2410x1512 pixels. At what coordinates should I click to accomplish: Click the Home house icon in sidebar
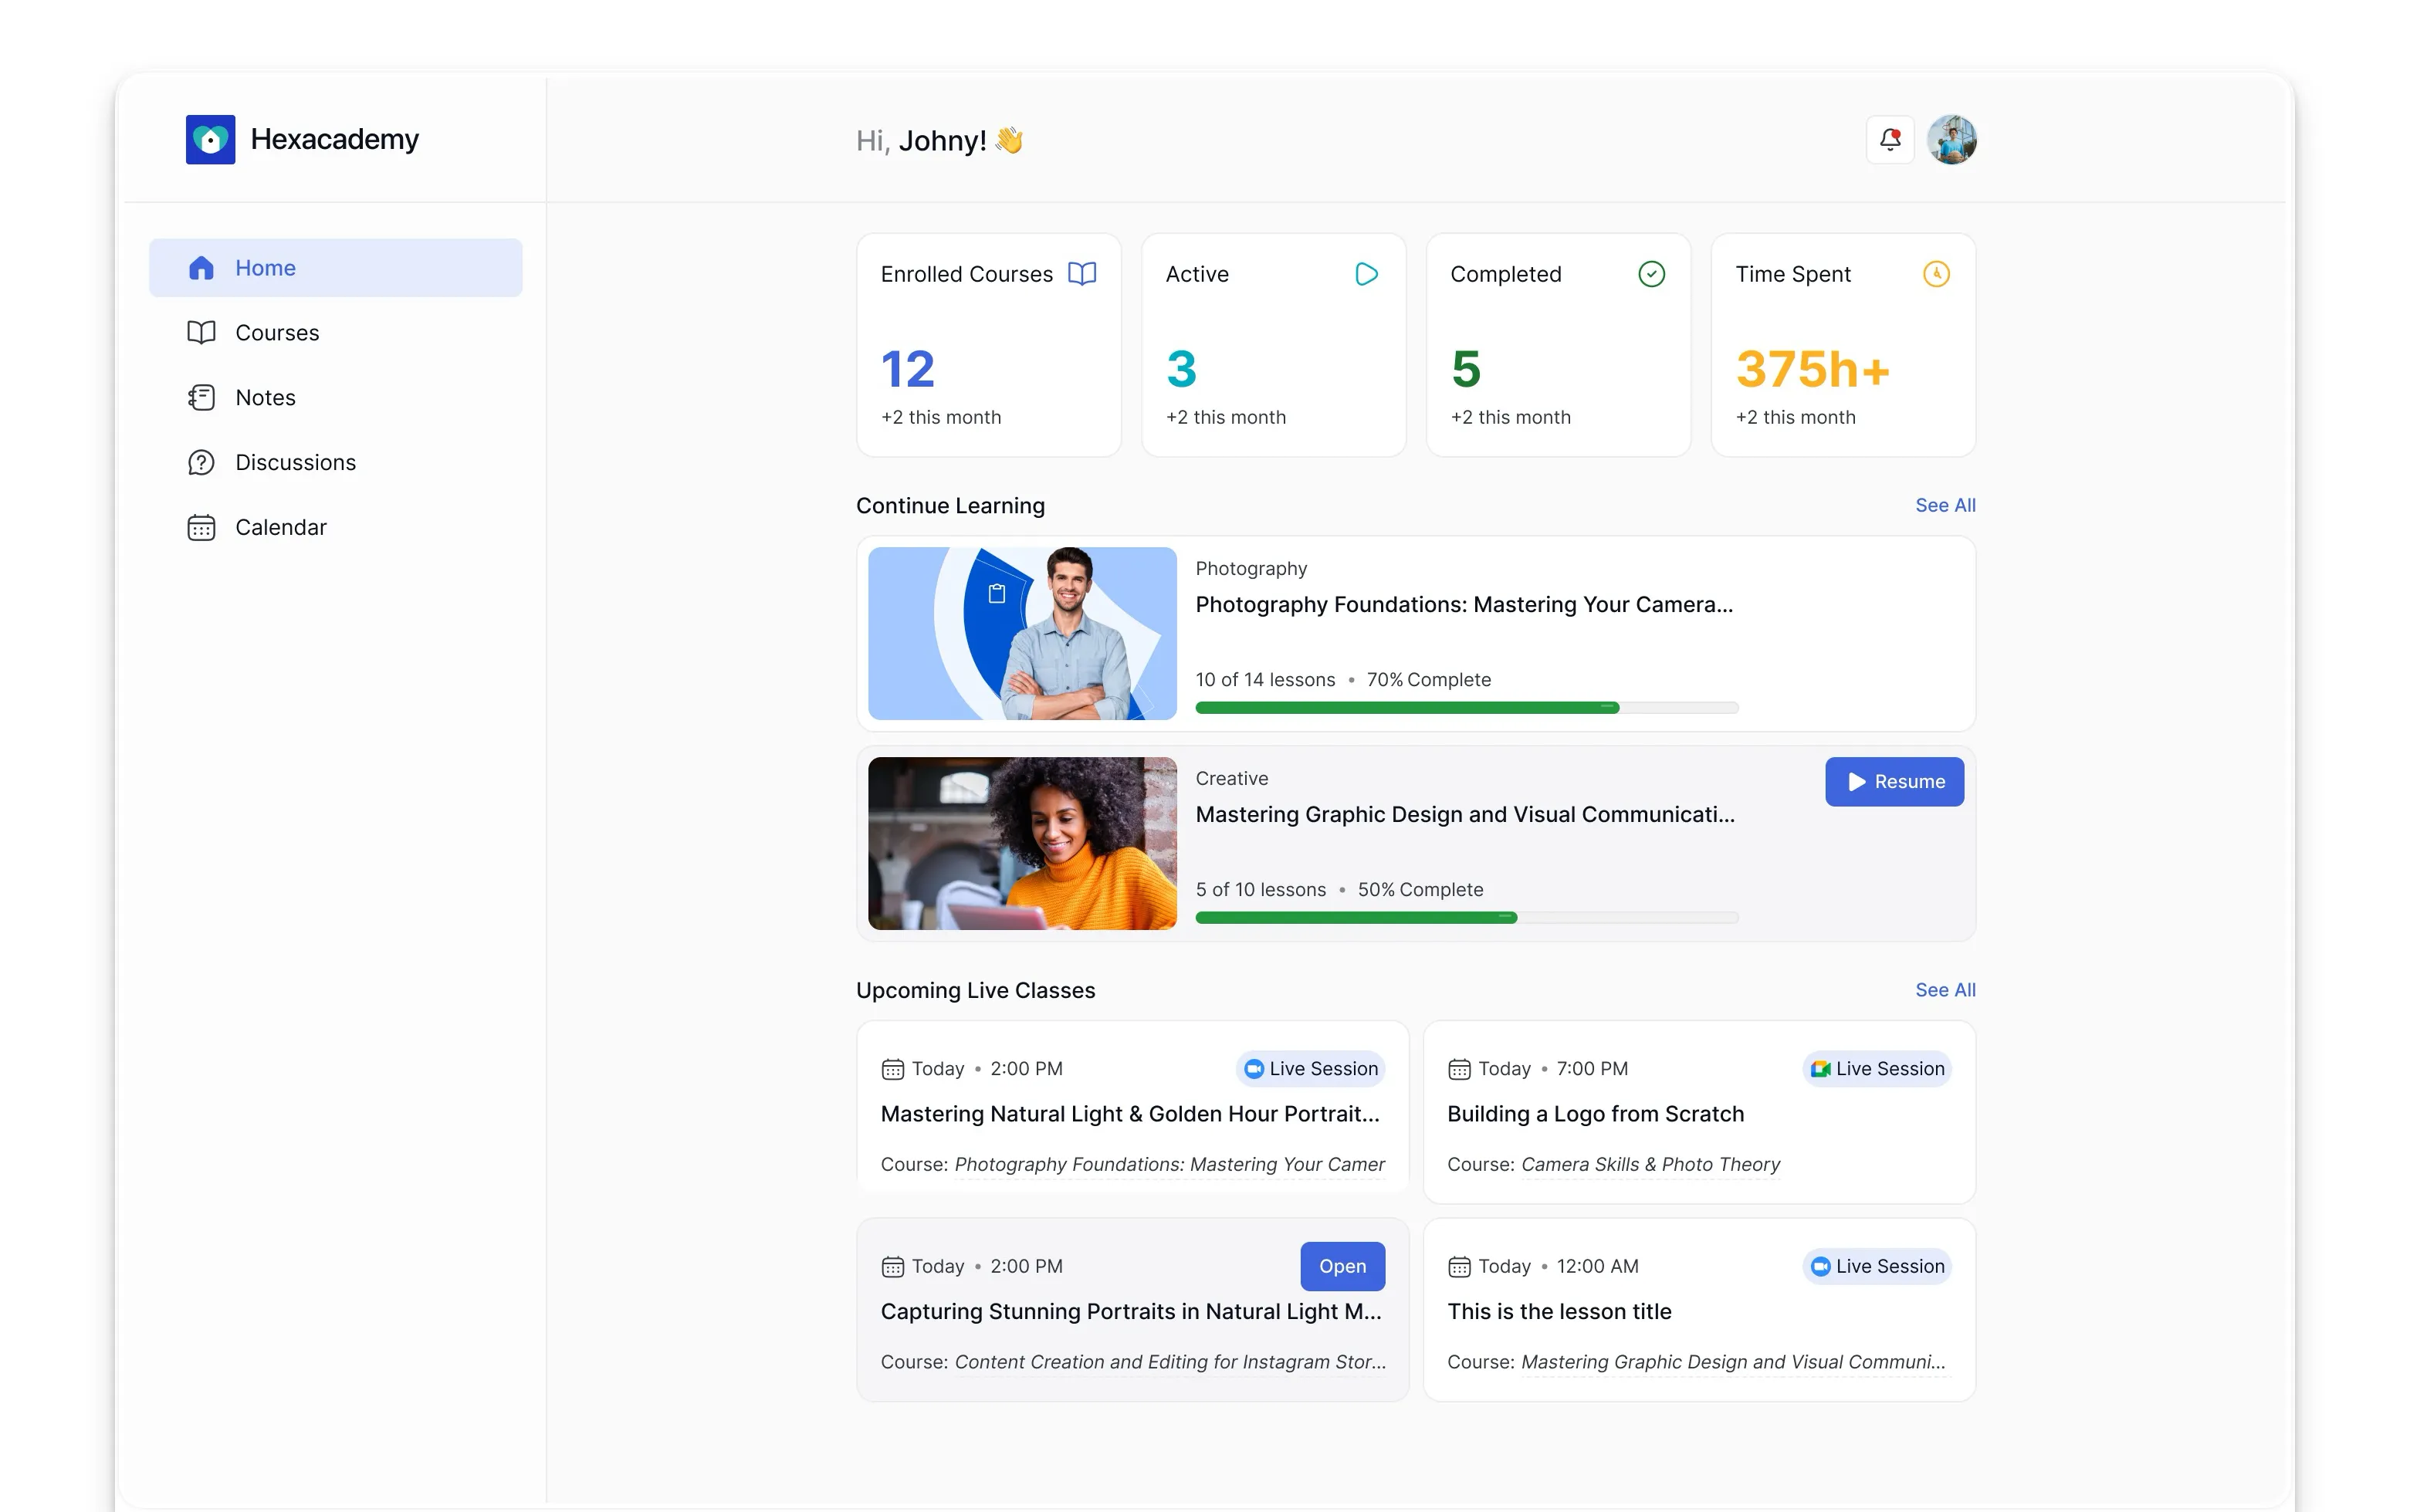tap(201, 268)
